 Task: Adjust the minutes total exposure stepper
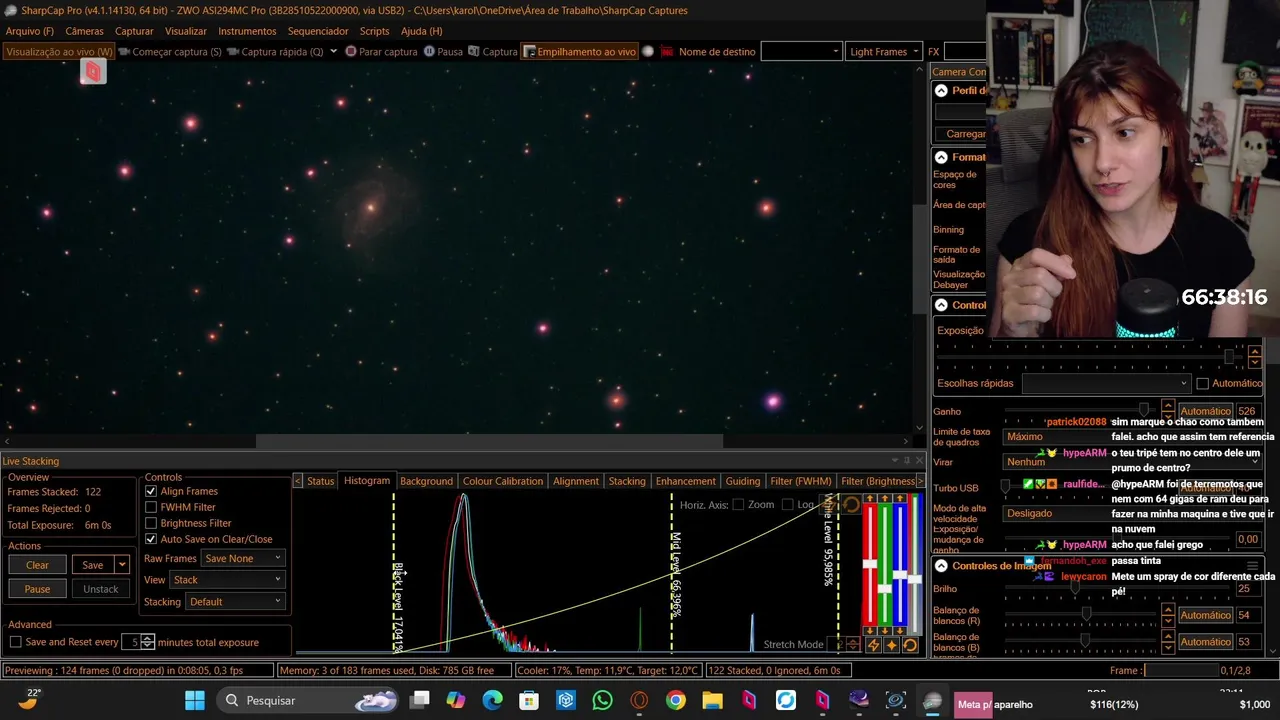148,642
